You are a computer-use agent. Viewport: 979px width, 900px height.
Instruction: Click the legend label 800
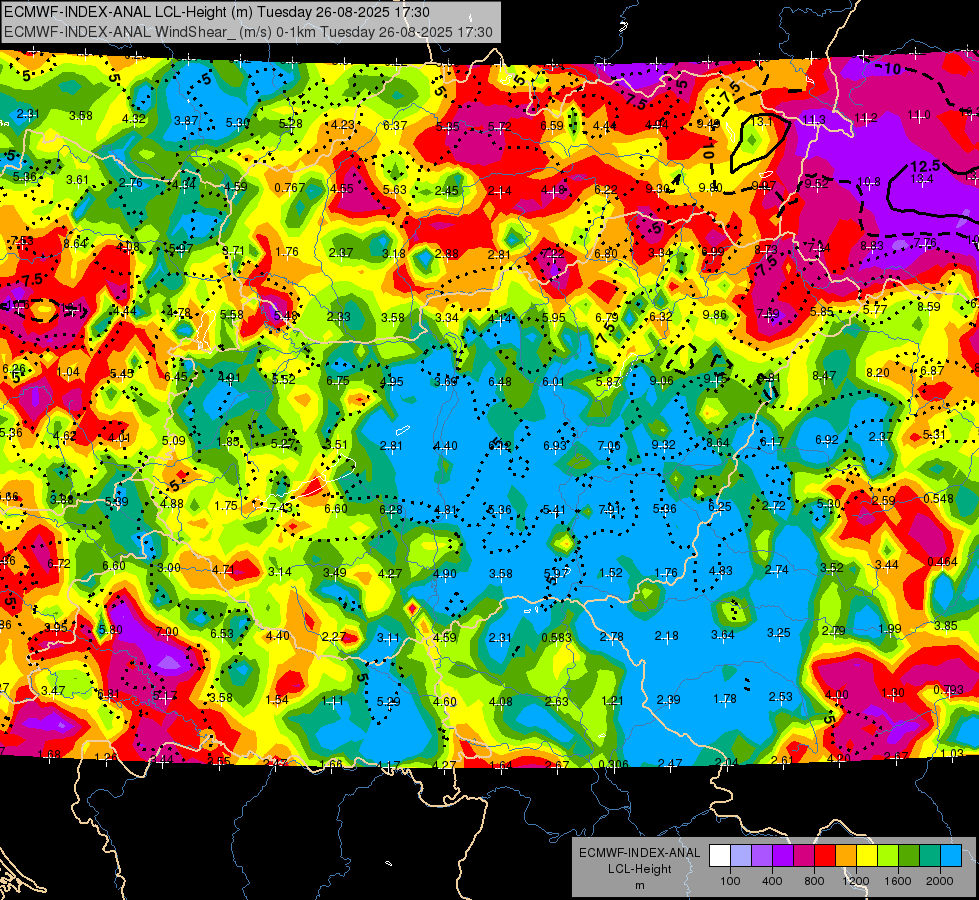(x=814, y=881)
